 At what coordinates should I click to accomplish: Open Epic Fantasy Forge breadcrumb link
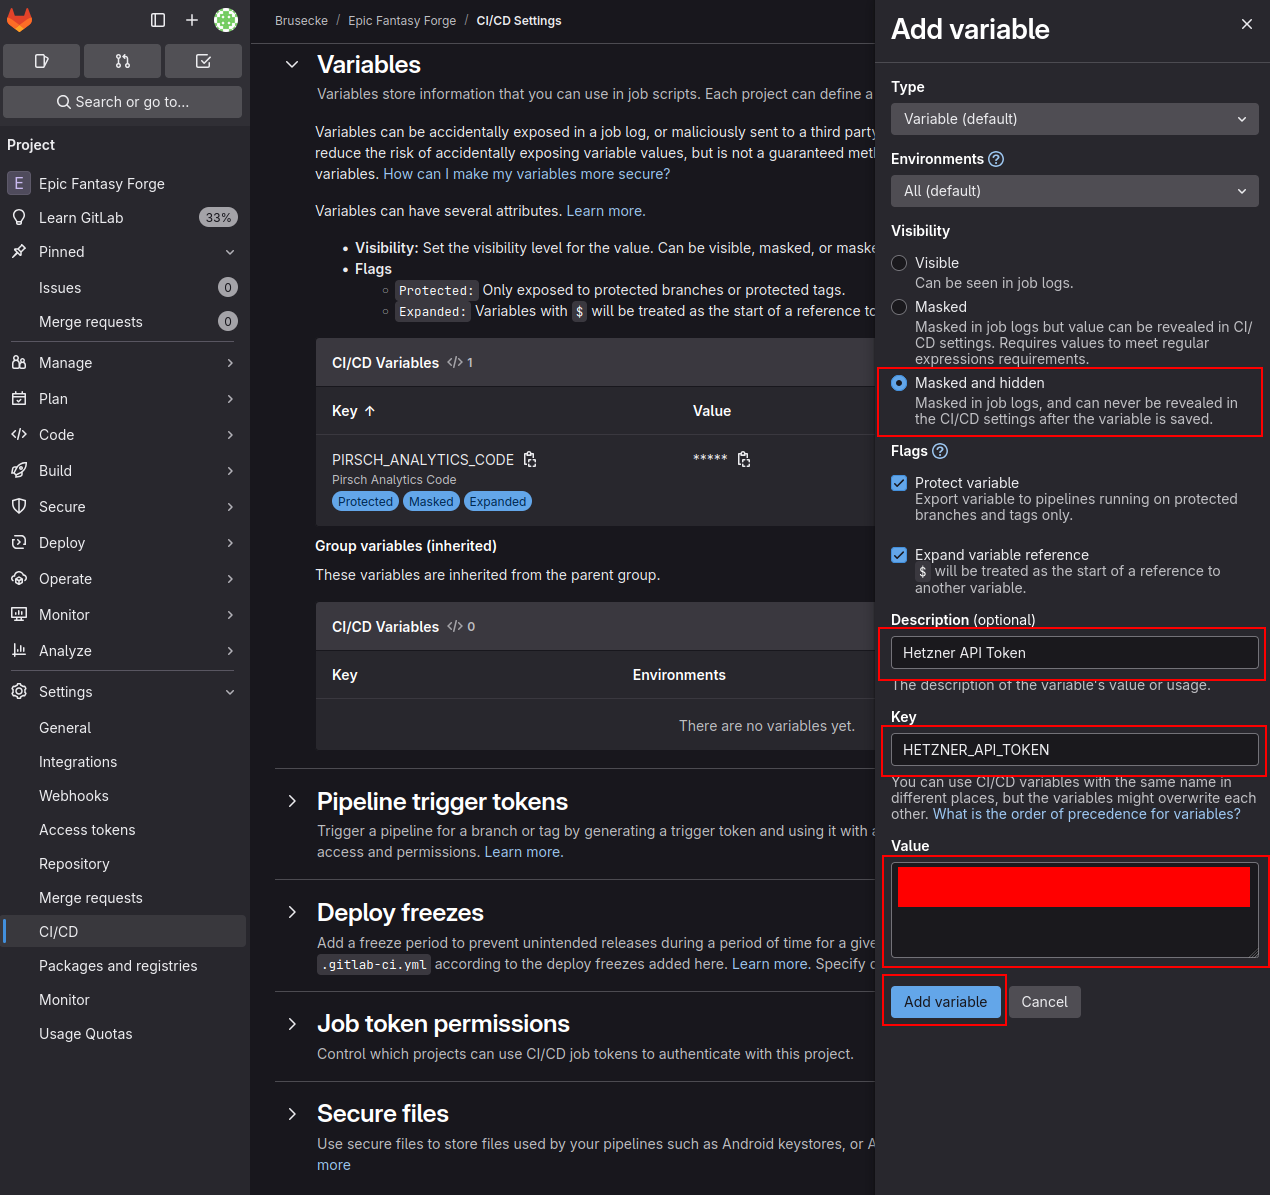pyautogui.click(x=402, y=21)
